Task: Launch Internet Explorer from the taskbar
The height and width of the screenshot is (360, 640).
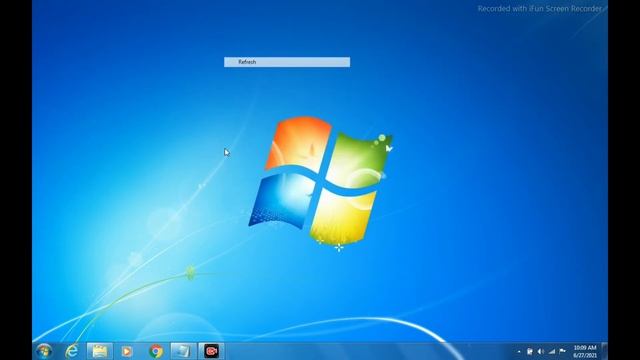Action: pyautogui.click(x=72, y=351)
